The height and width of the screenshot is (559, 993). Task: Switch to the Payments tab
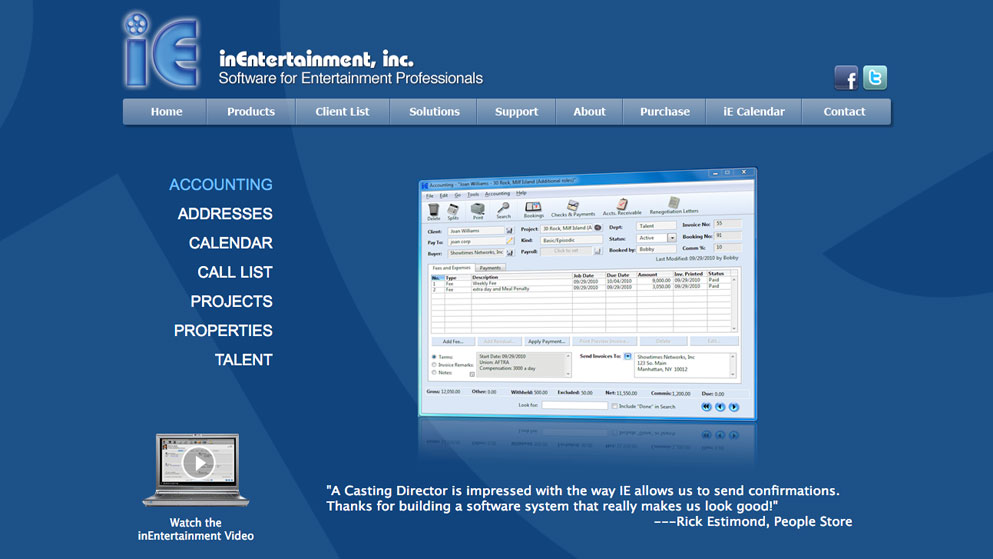coord(490,268)
